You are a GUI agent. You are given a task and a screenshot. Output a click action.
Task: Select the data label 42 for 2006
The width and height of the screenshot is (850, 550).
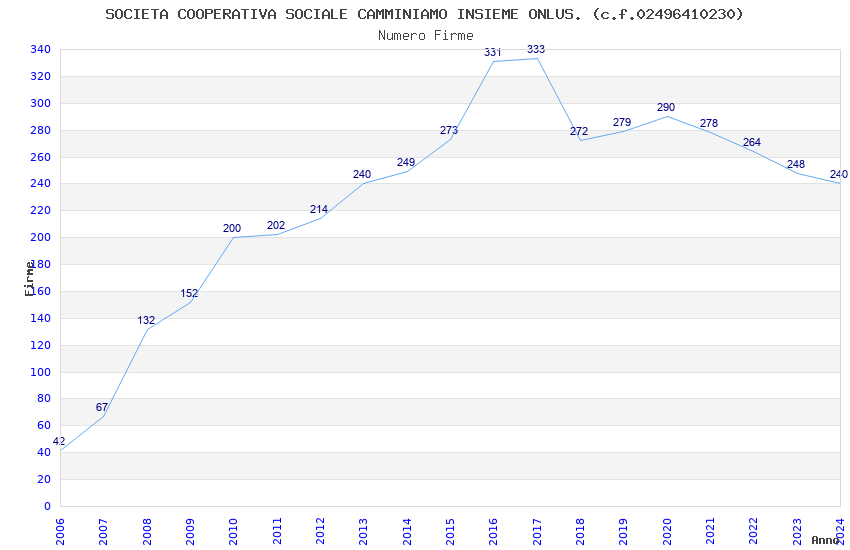tap(59, 441)
